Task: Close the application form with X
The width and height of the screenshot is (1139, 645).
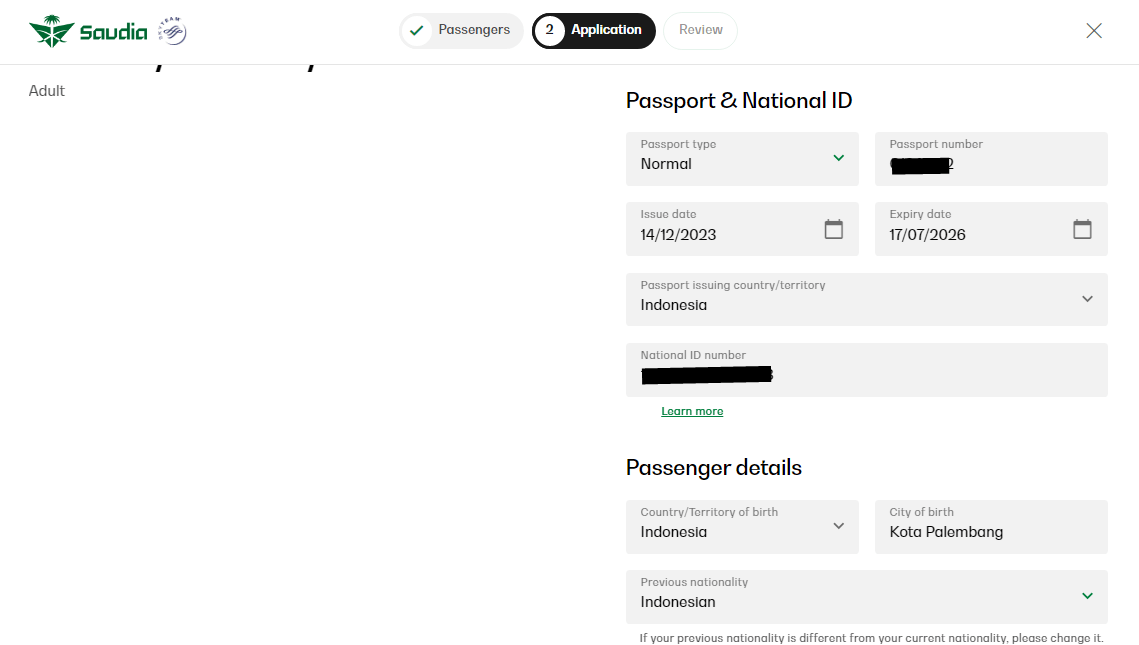Action: (x=1094, y=31)
